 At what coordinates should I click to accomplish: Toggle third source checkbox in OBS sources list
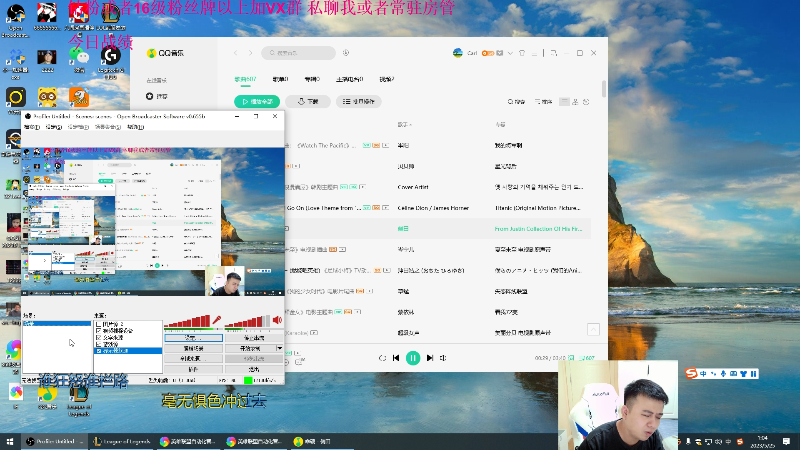point(98,337)
